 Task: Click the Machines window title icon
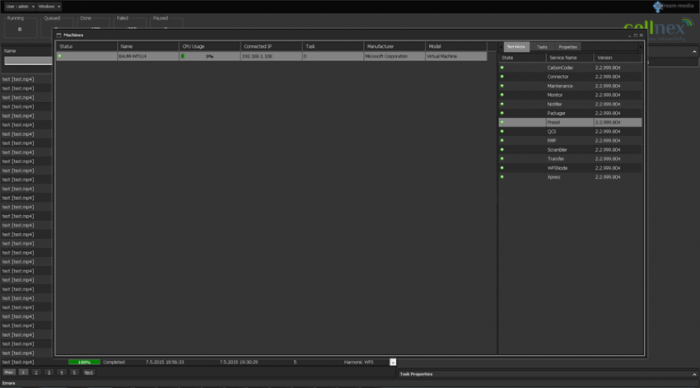59,35
